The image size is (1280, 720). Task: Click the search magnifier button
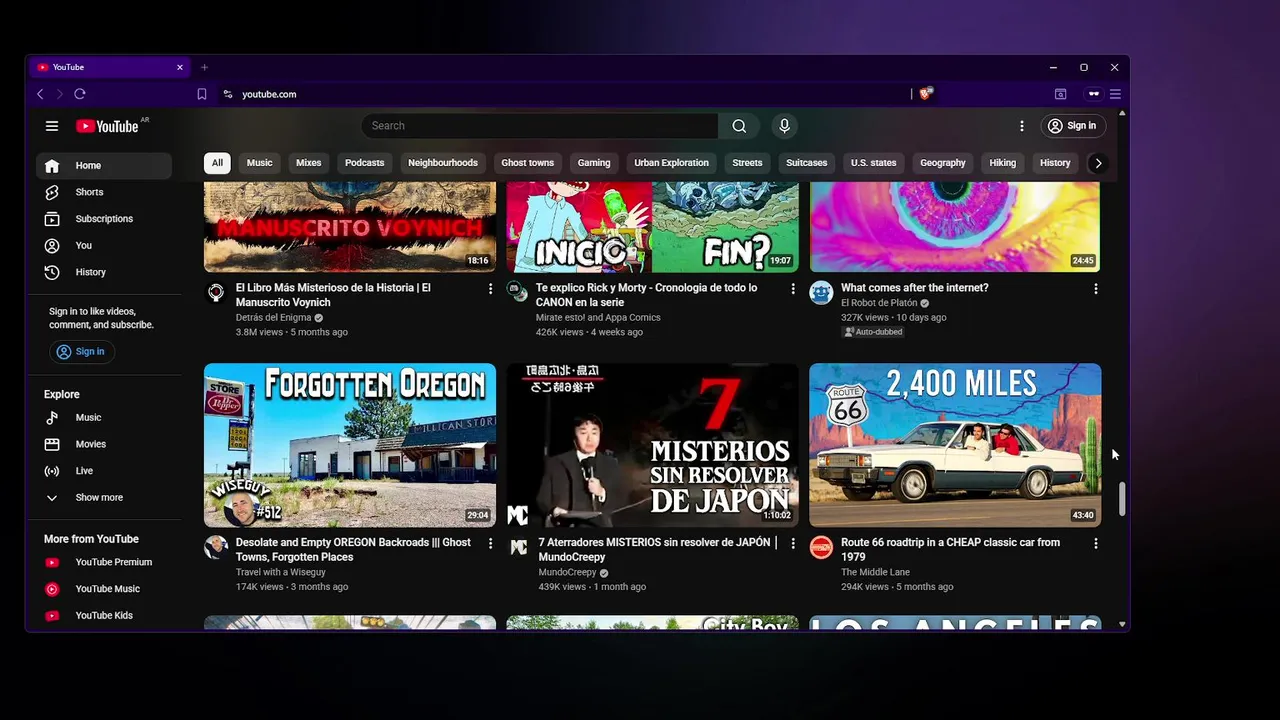pos(739,126)
